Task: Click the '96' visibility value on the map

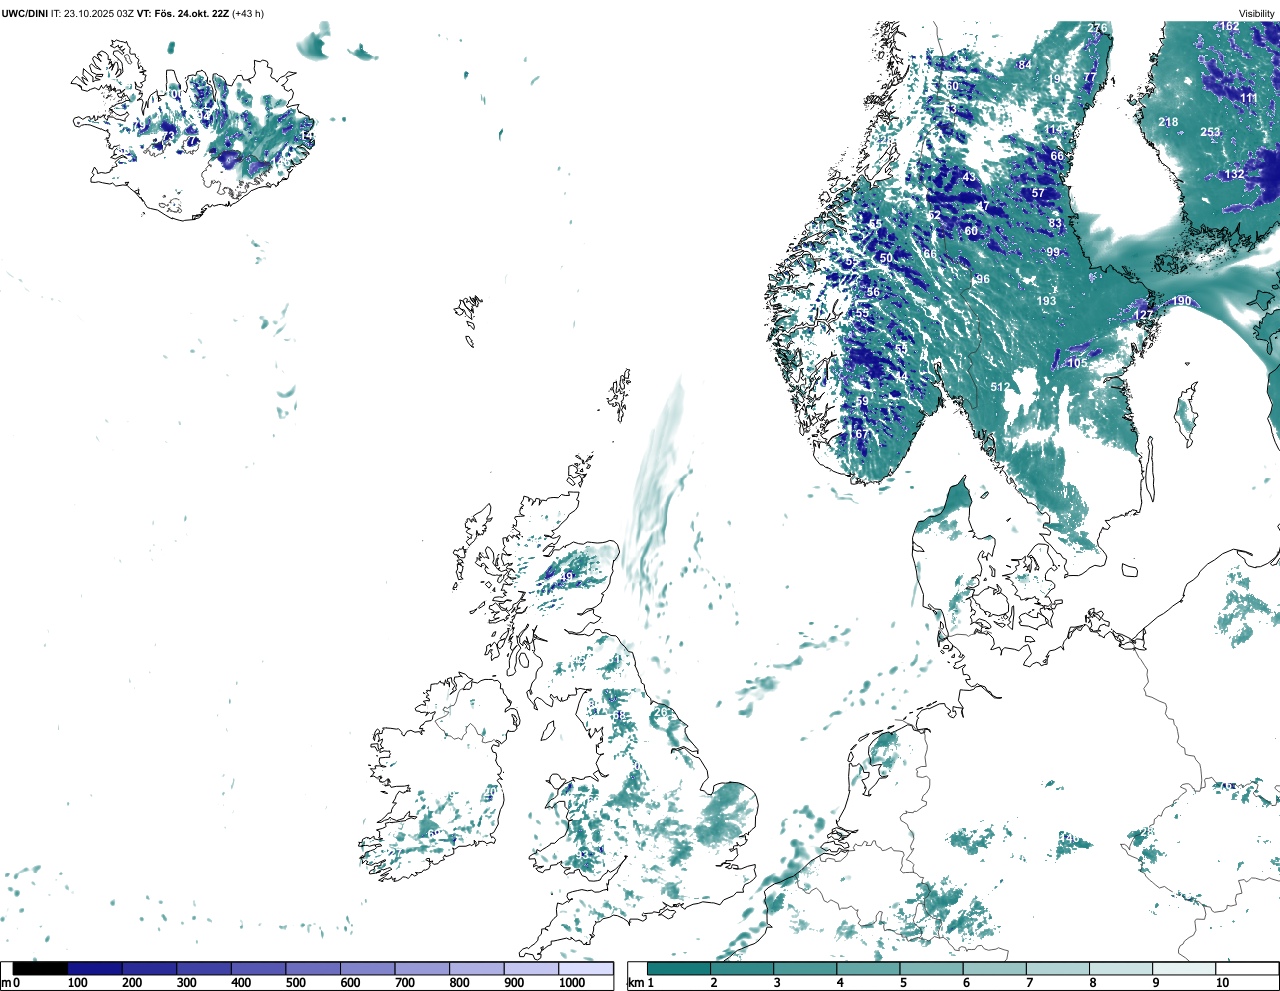Action: [x=983, y=279]
